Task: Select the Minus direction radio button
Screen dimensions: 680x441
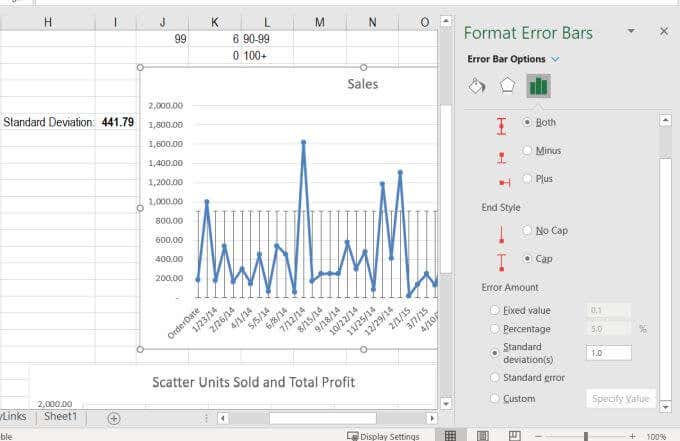Action: click(527, 150)
